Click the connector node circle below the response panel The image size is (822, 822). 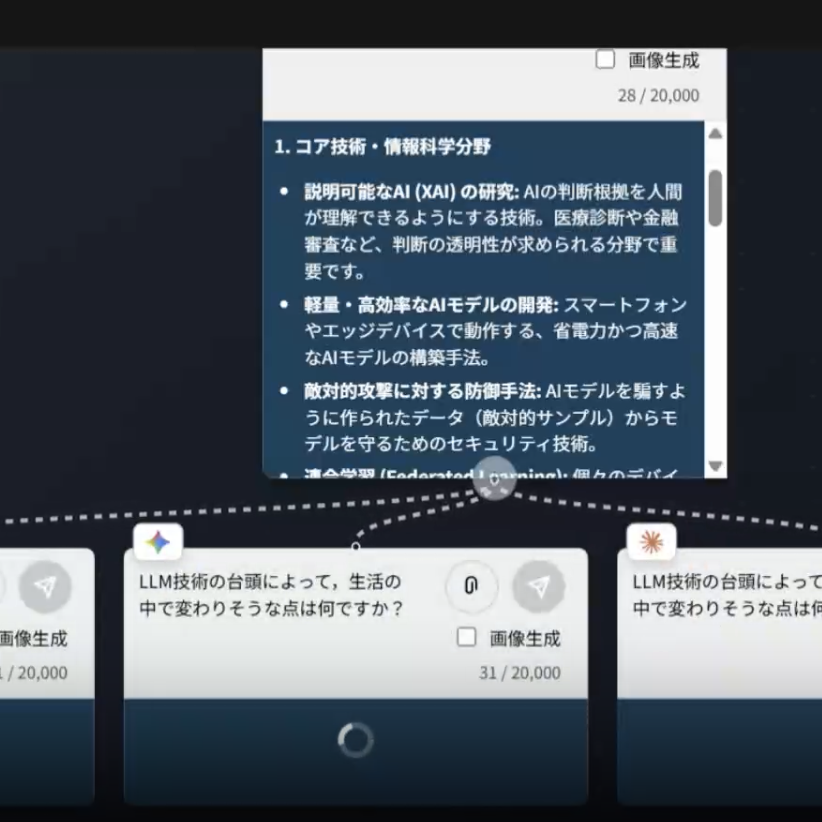point(496,480)
